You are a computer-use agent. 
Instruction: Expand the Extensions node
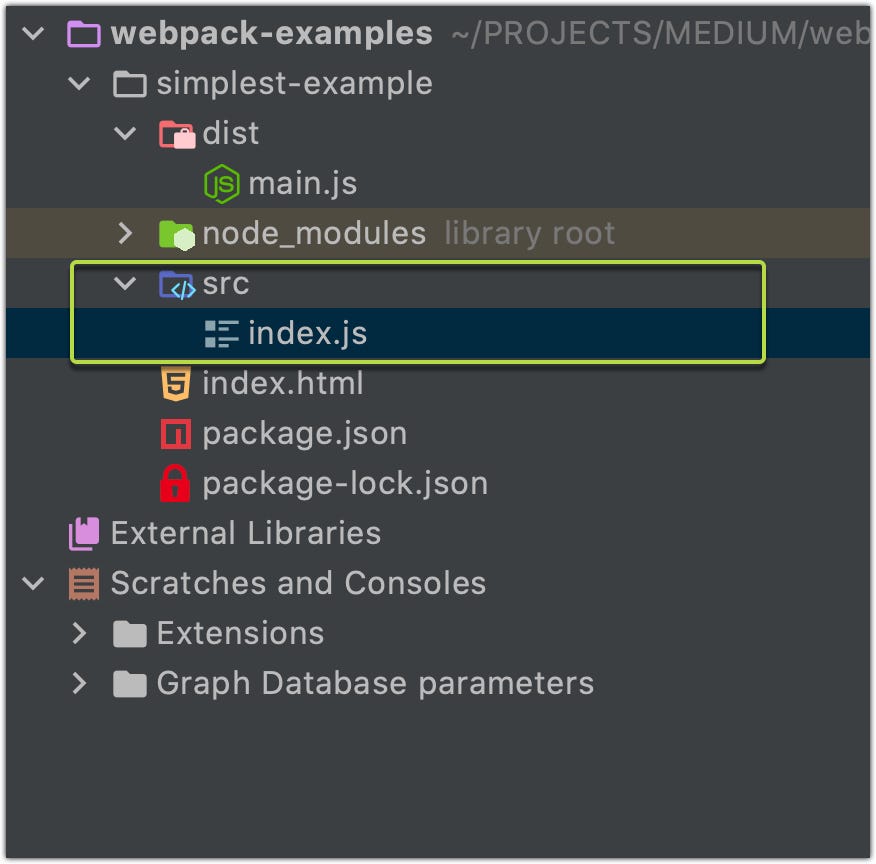pos(81,633)
